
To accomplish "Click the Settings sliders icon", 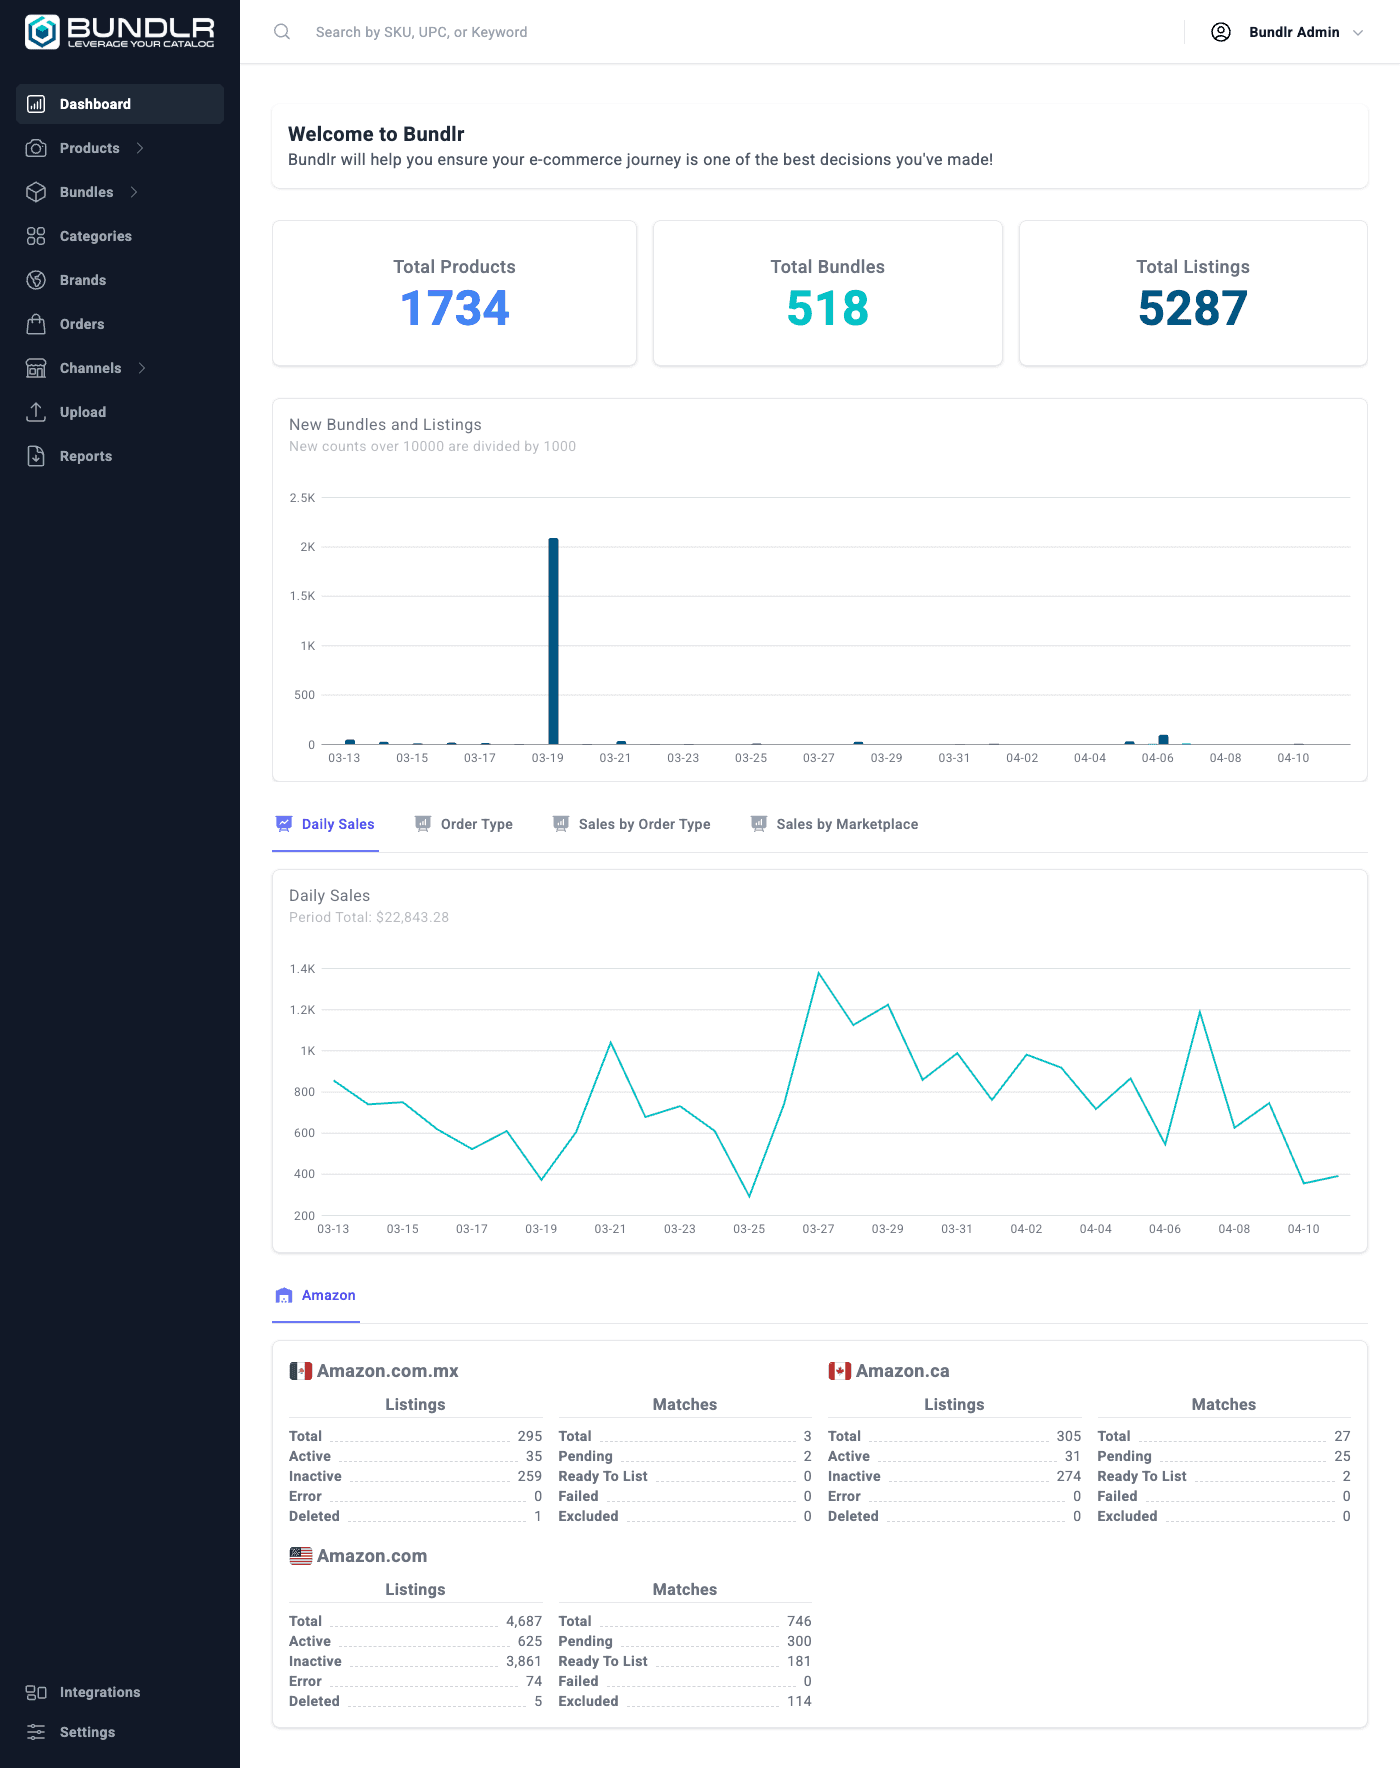I will click(36, 1732).
